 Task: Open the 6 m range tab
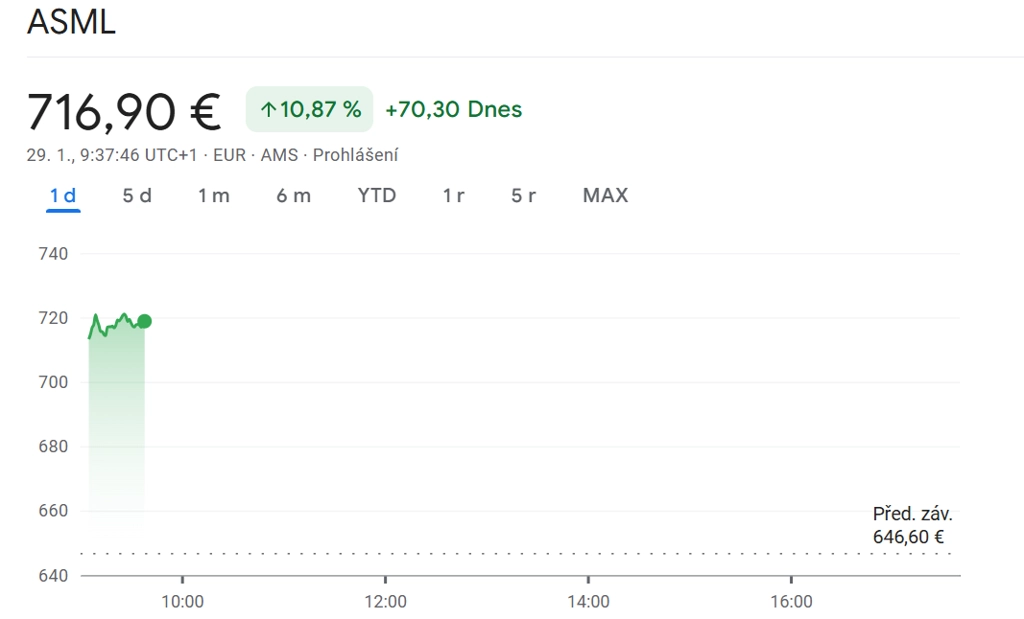click(293, 196)
